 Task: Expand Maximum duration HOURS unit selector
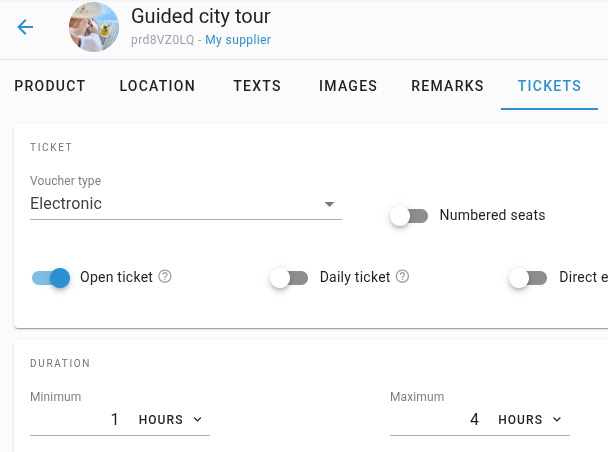point(530,419)
